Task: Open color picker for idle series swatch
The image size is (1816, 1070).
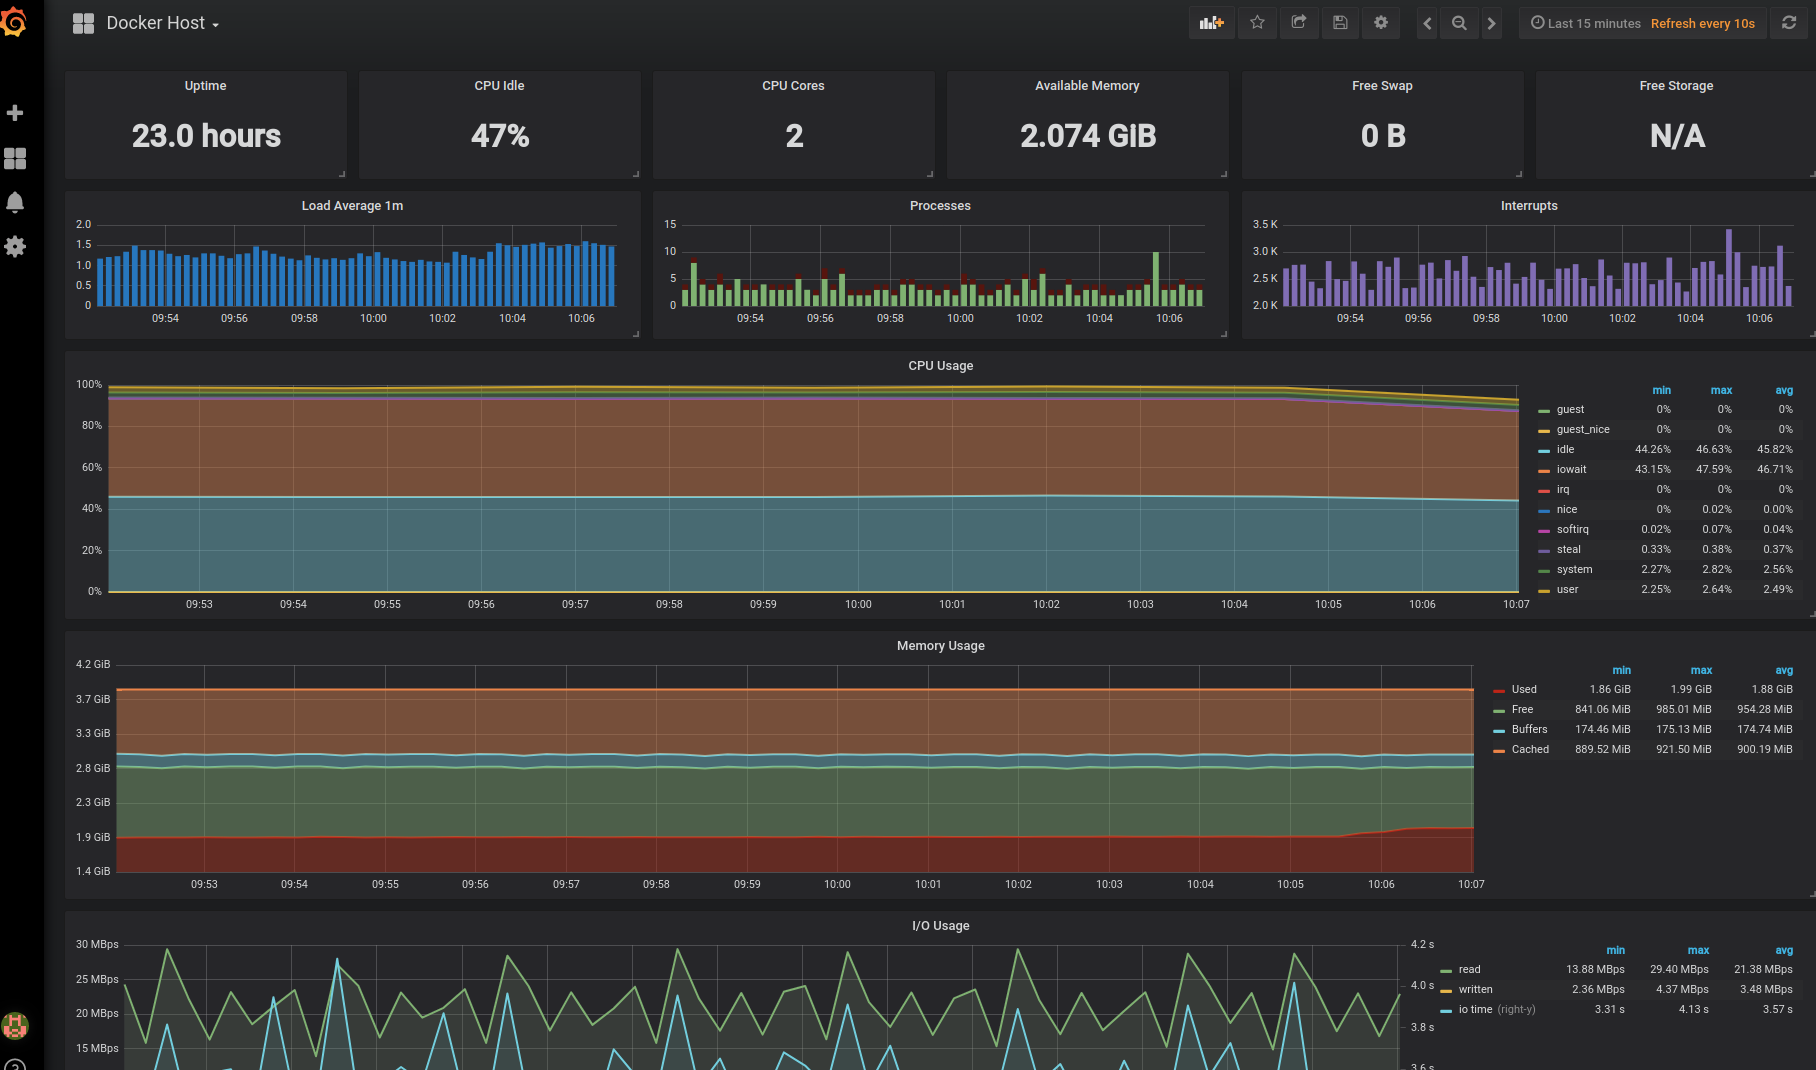Action: pyautogui.click(x=1544, y=451)
